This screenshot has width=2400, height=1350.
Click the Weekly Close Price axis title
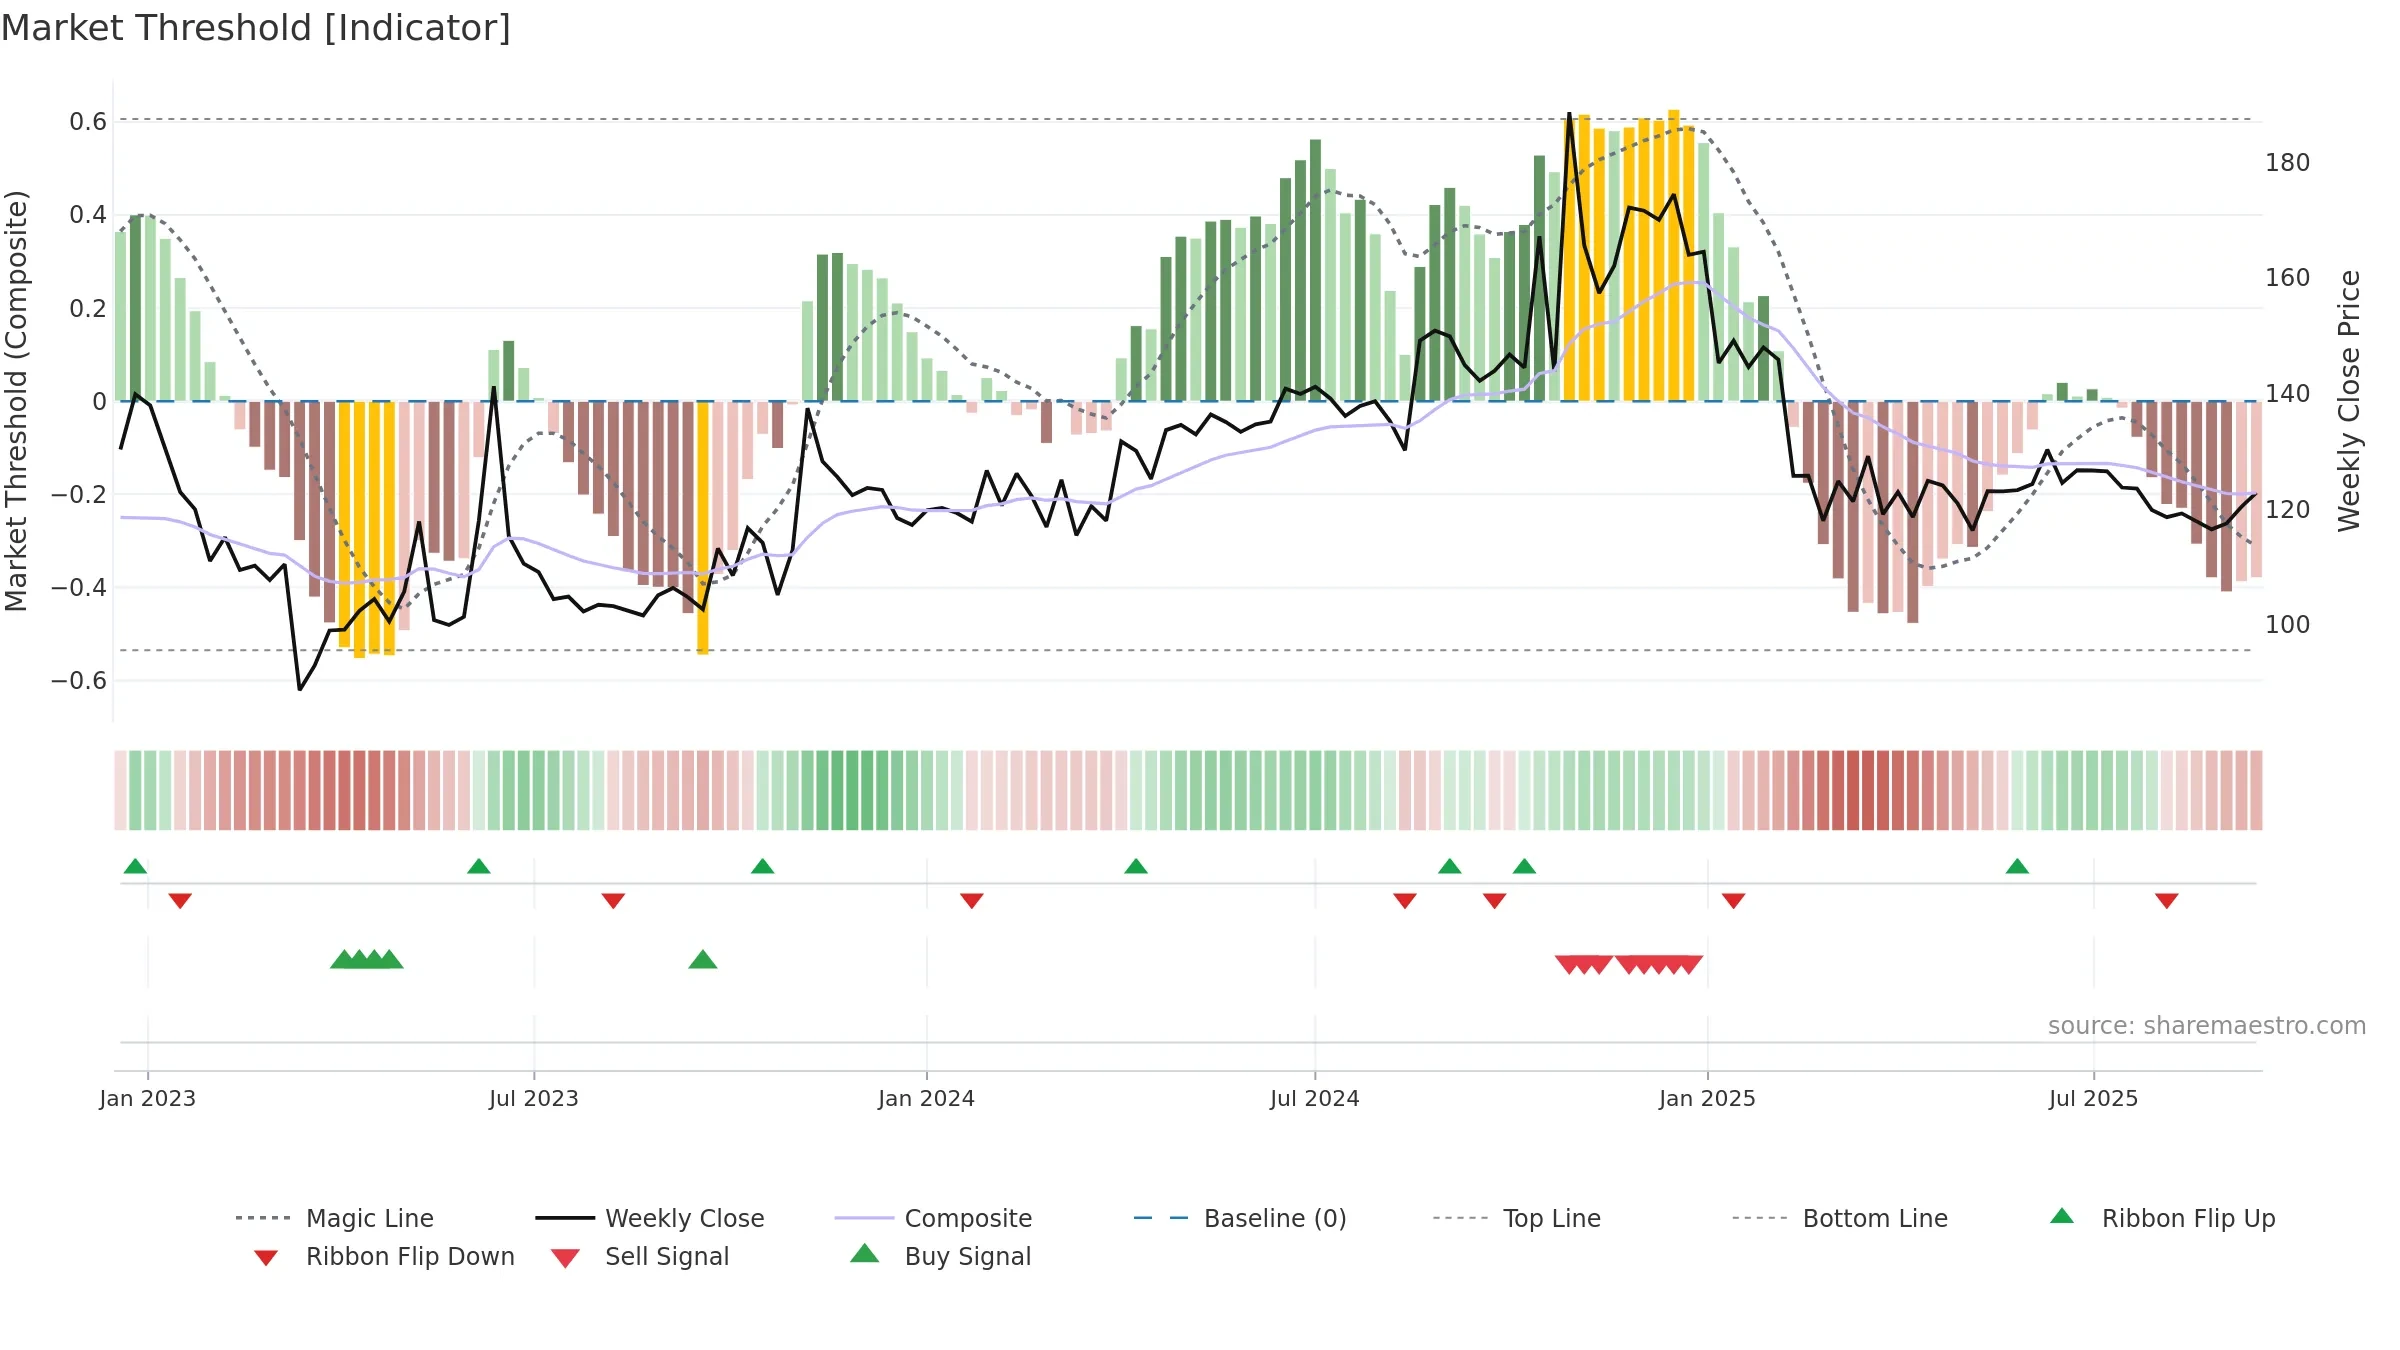[2349, 400]
